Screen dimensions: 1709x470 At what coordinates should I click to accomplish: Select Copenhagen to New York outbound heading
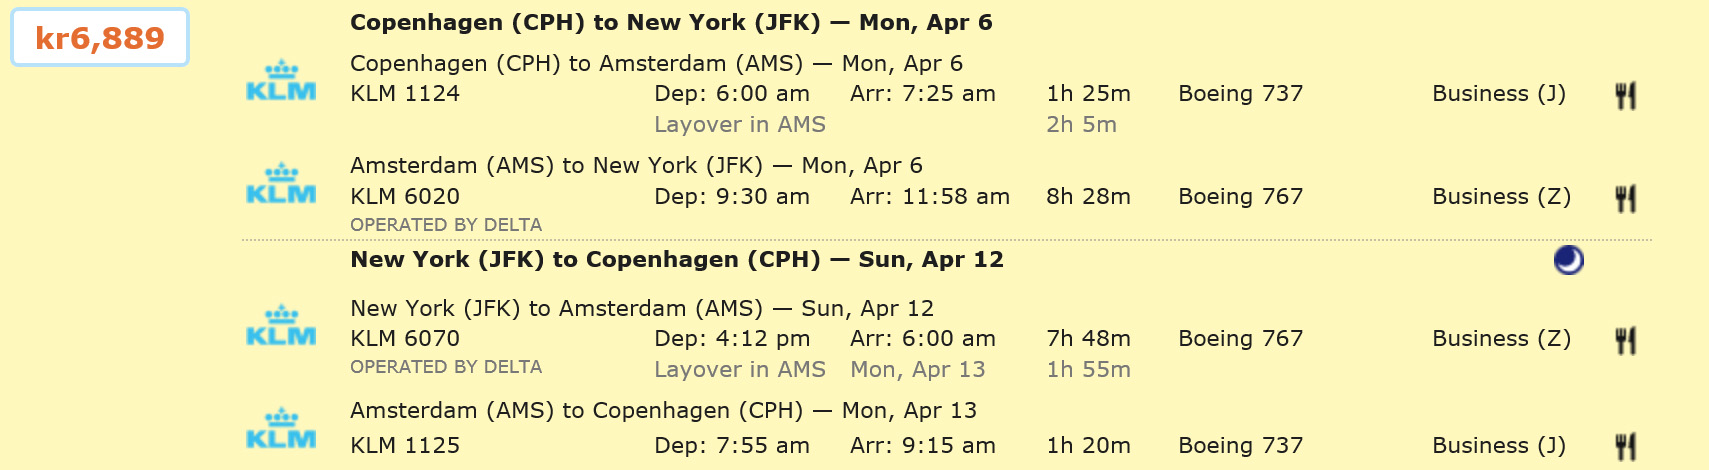pyautogui.click(x=671, y=23)
